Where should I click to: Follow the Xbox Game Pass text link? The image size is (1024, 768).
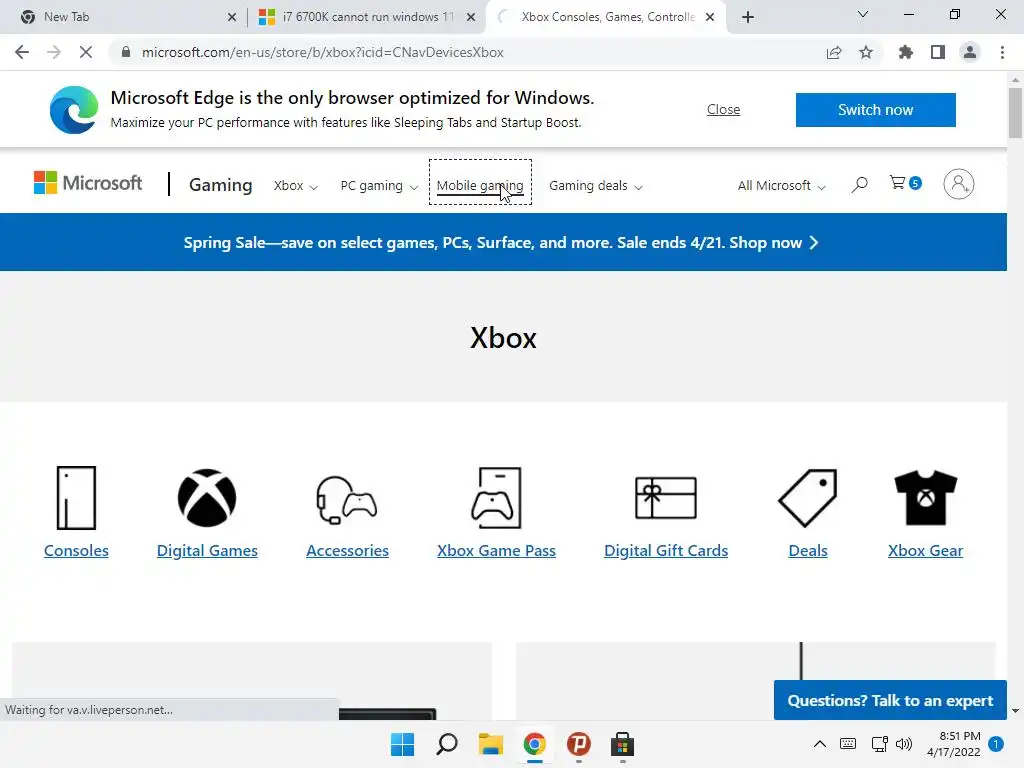tap(496, 551)
